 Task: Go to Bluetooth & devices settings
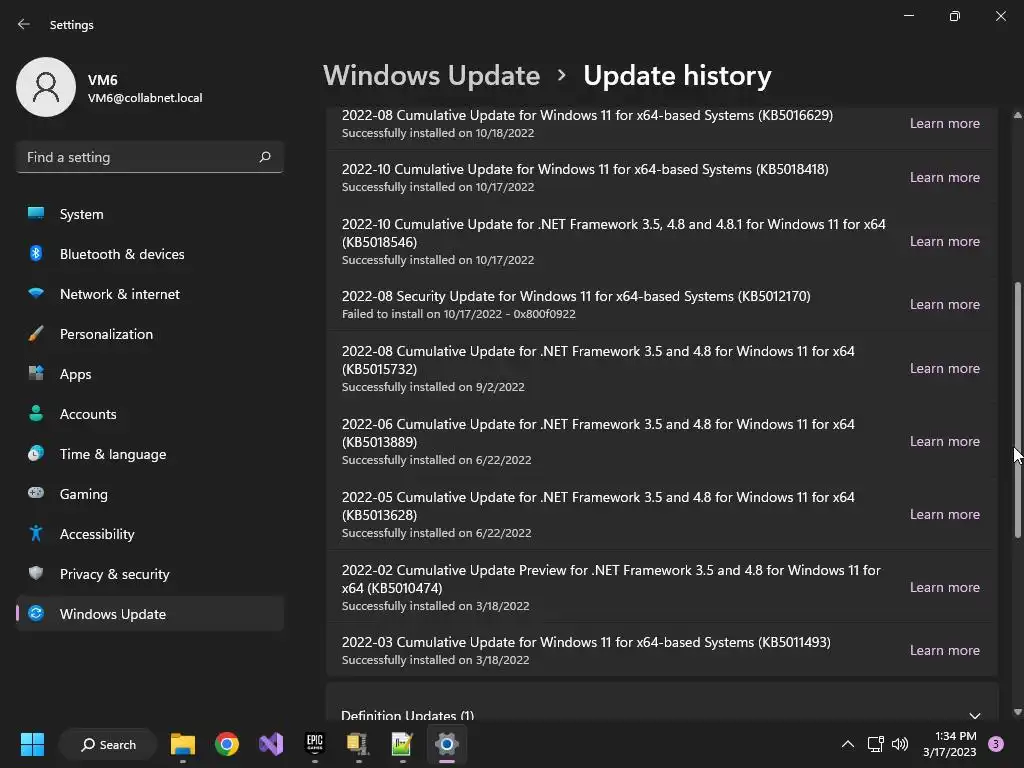pos(149,253)
